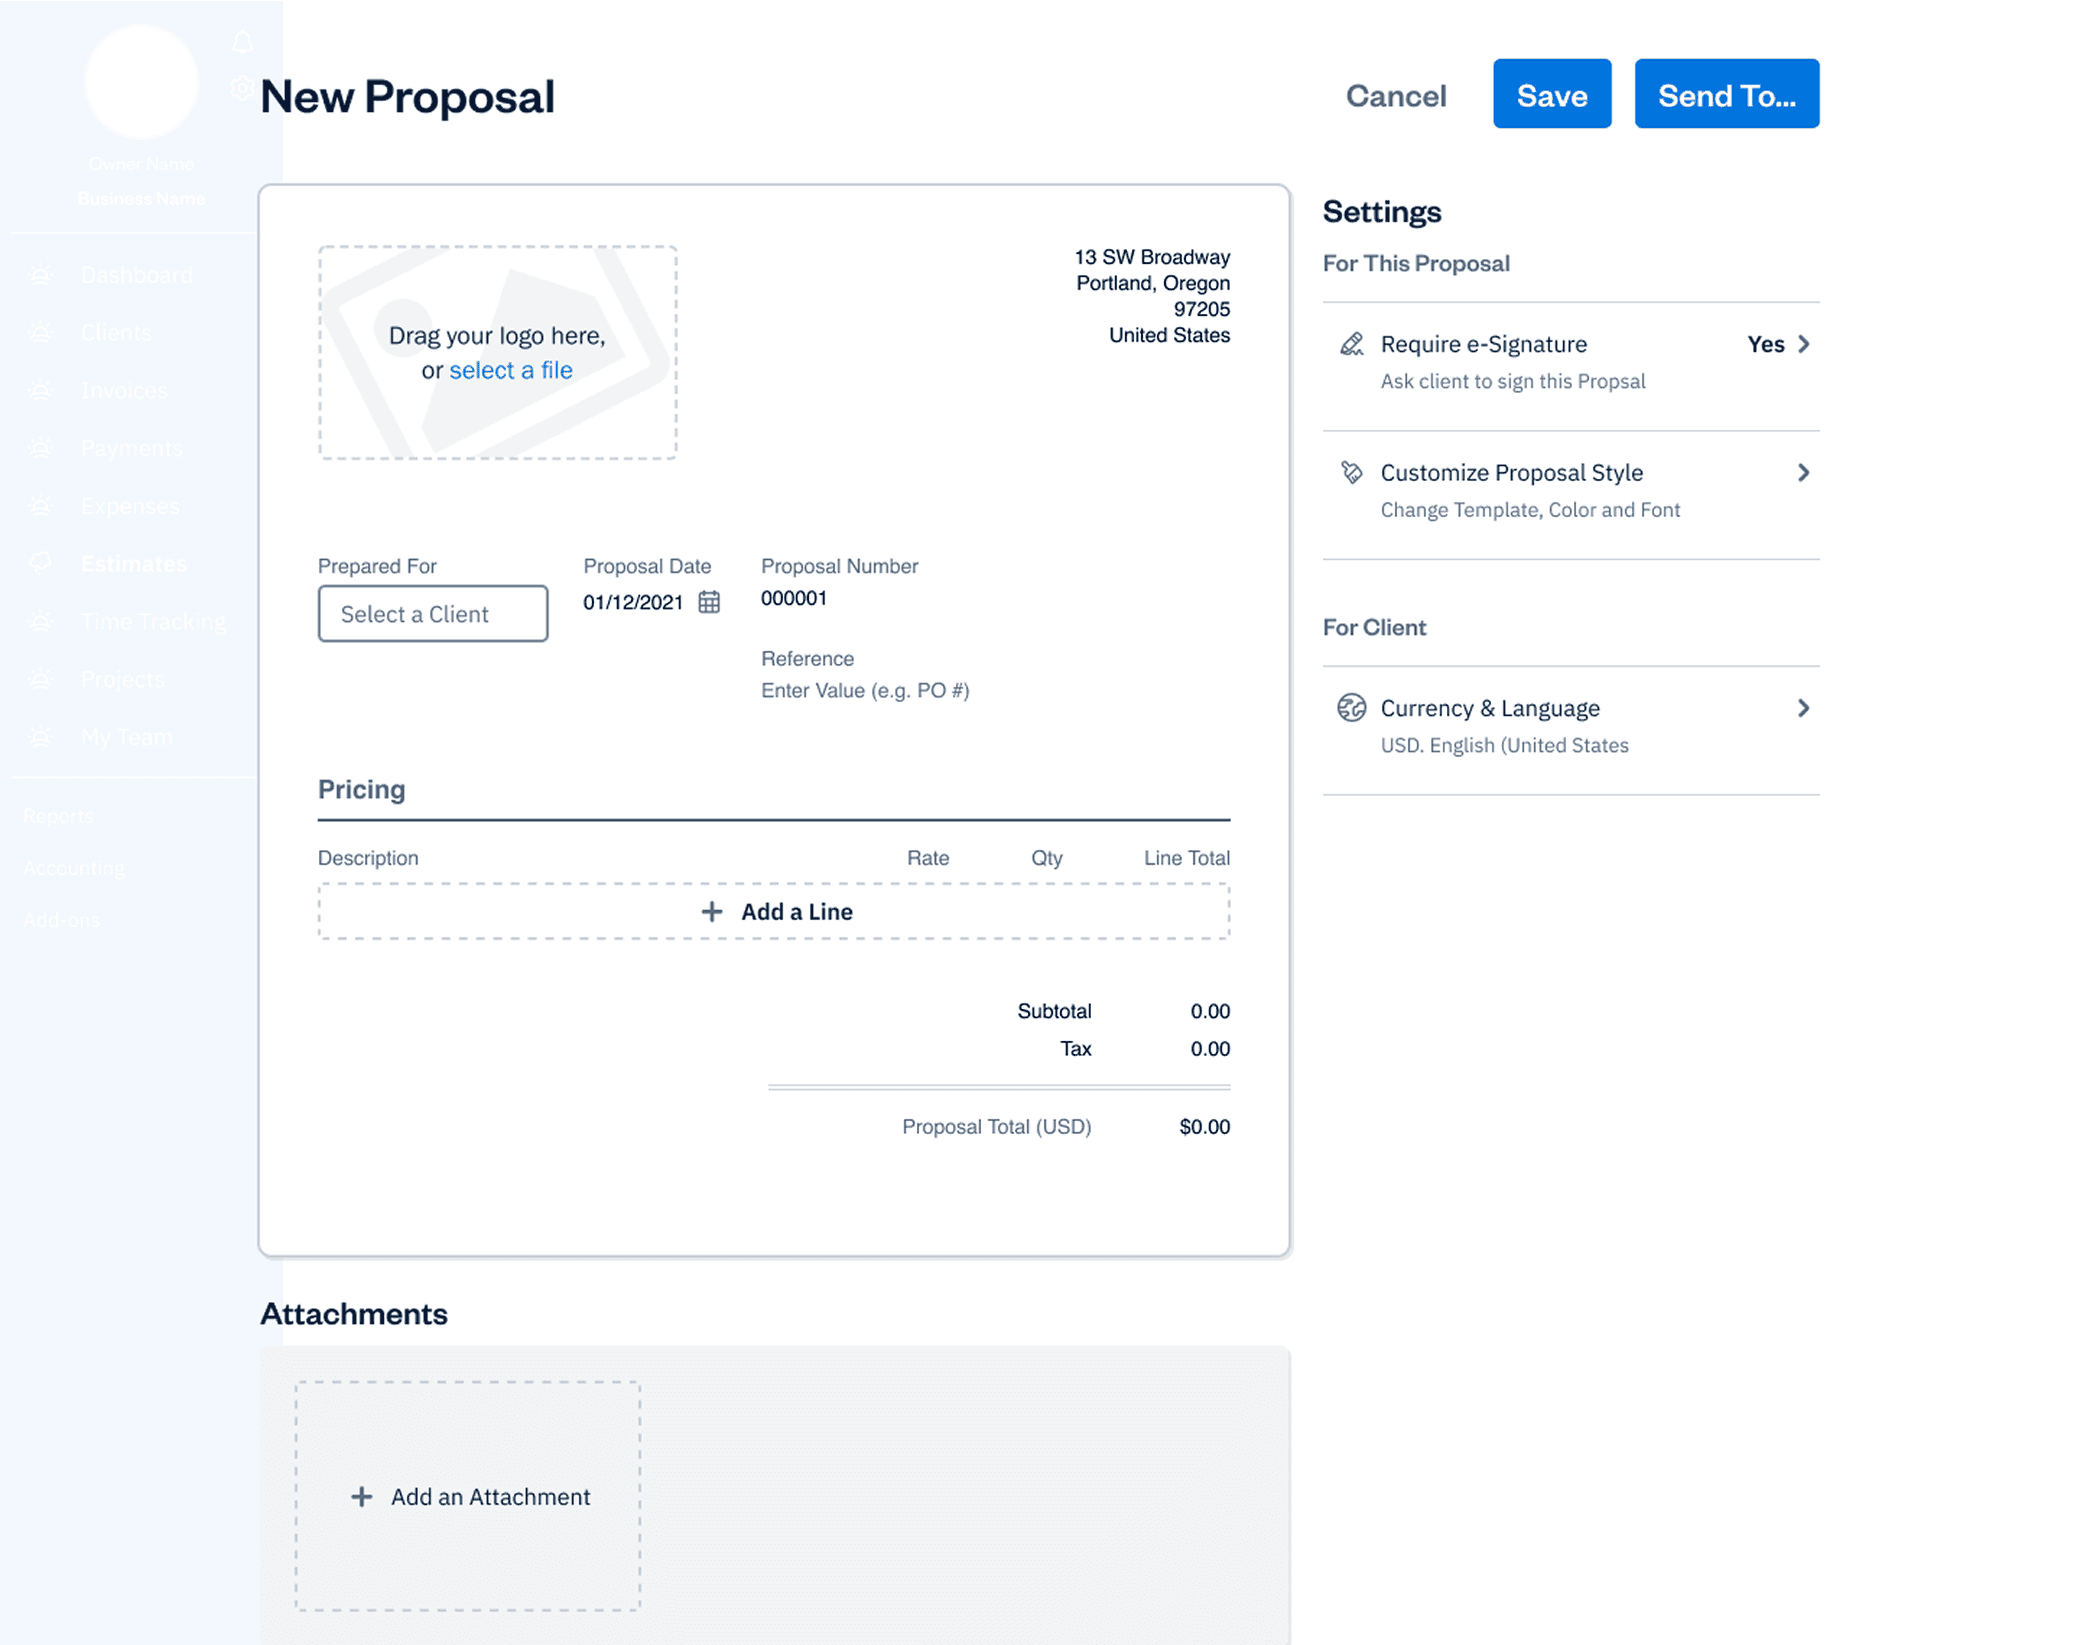This screenshot has width=2080, height=1645.
Task: Open the Proposal Date calendar picker
Action: pos(709,602)
